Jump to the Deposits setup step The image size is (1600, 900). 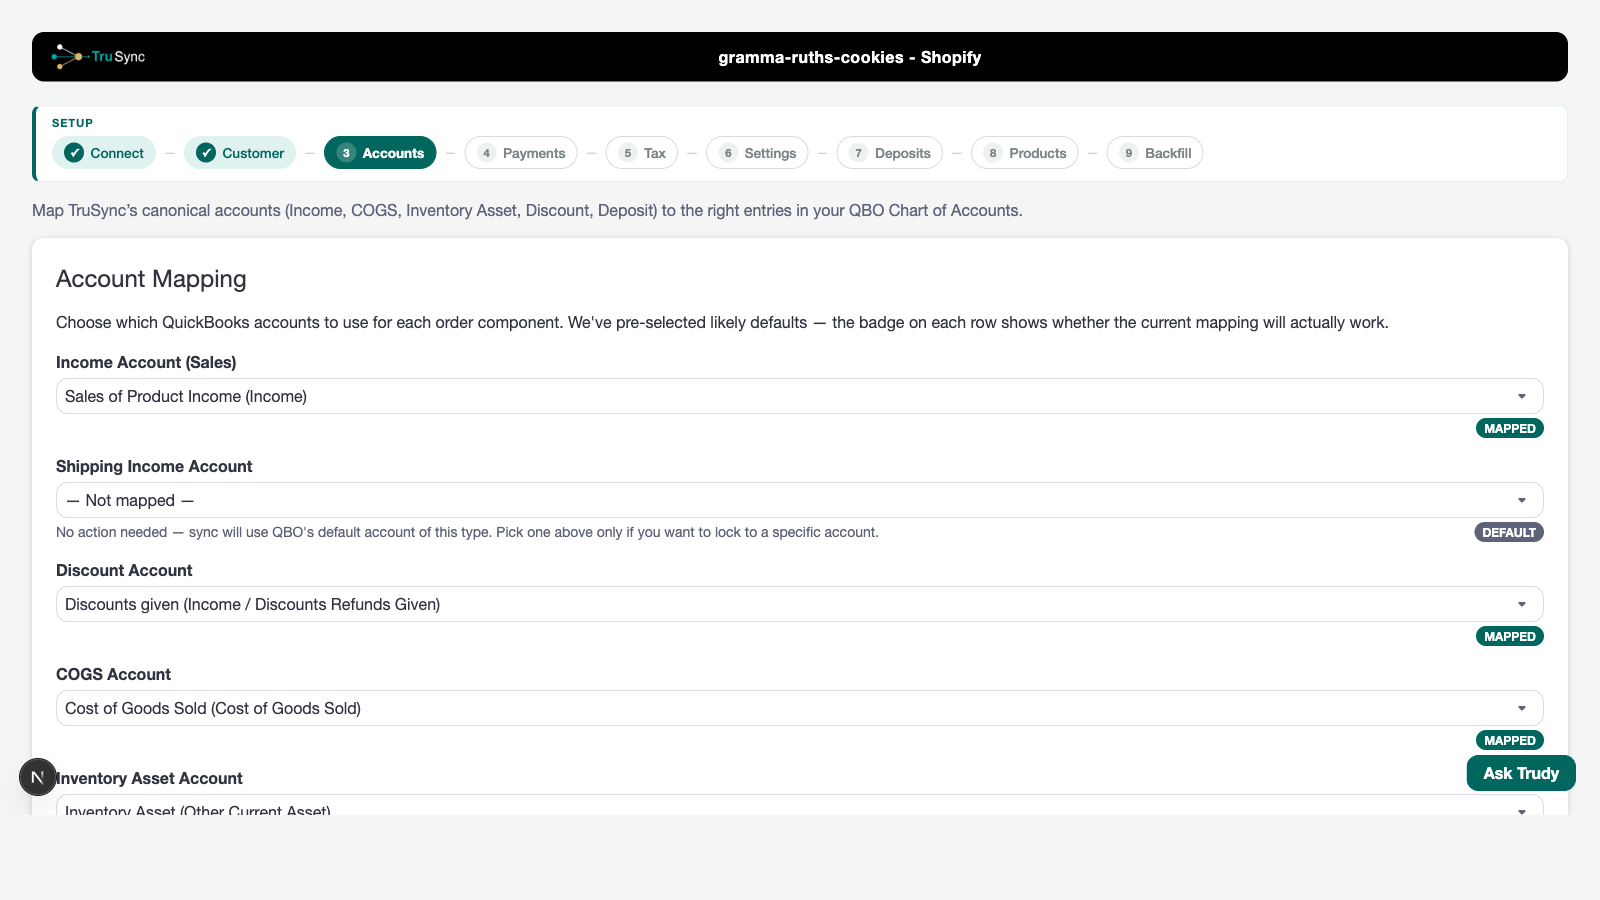[x=890, y=153]
